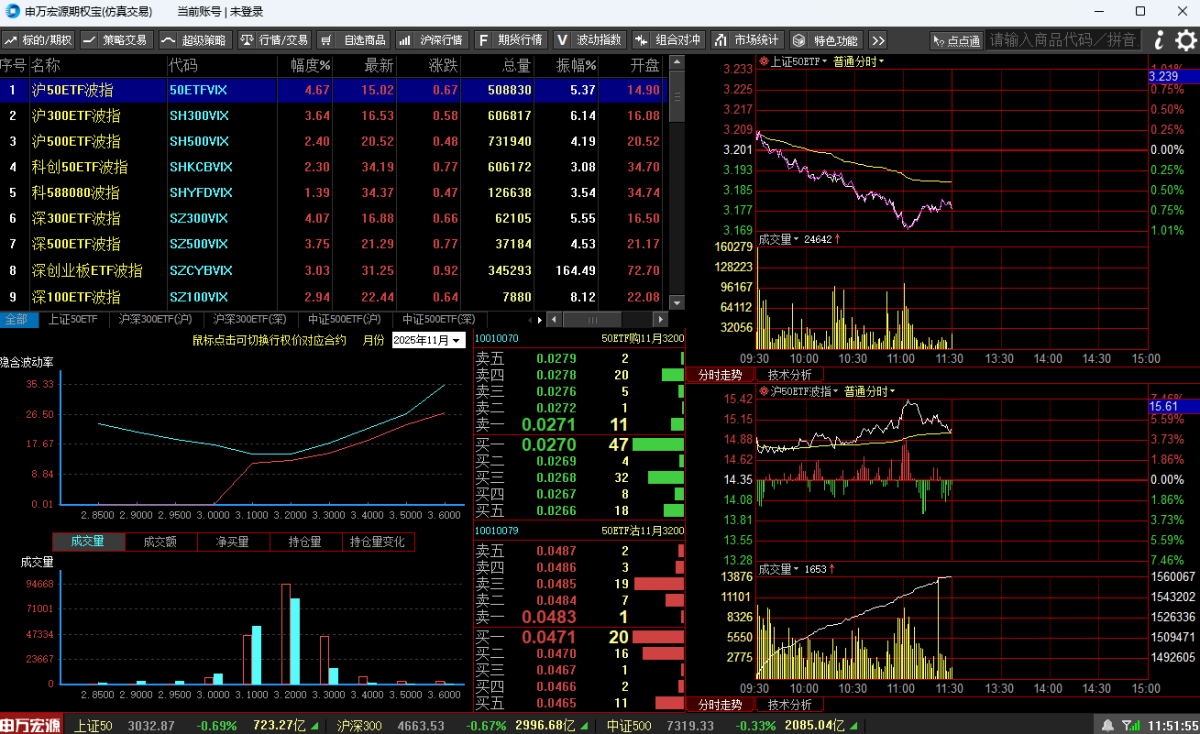Open 期货行情 futures quotes toolbar icon
This screenshot has height=734, width=1200.
click(510, 40)
